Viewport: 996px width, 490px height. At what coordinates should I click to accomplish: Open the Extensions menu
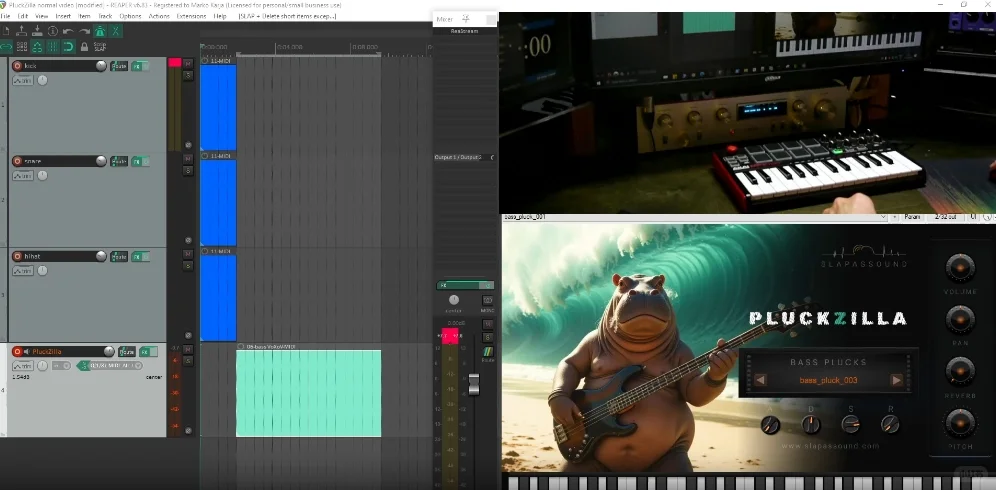[191, 16]
